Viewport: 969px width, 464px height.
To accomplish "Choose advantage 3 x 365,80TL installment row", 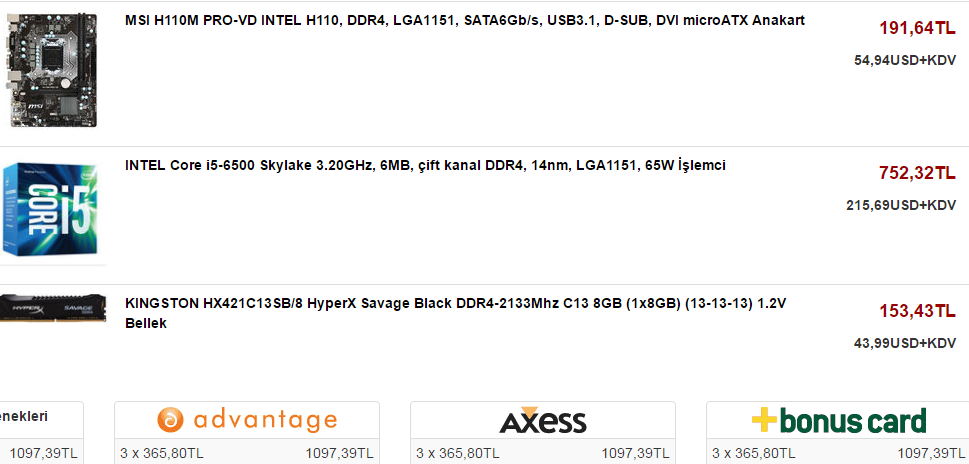I will coord(247,453).
